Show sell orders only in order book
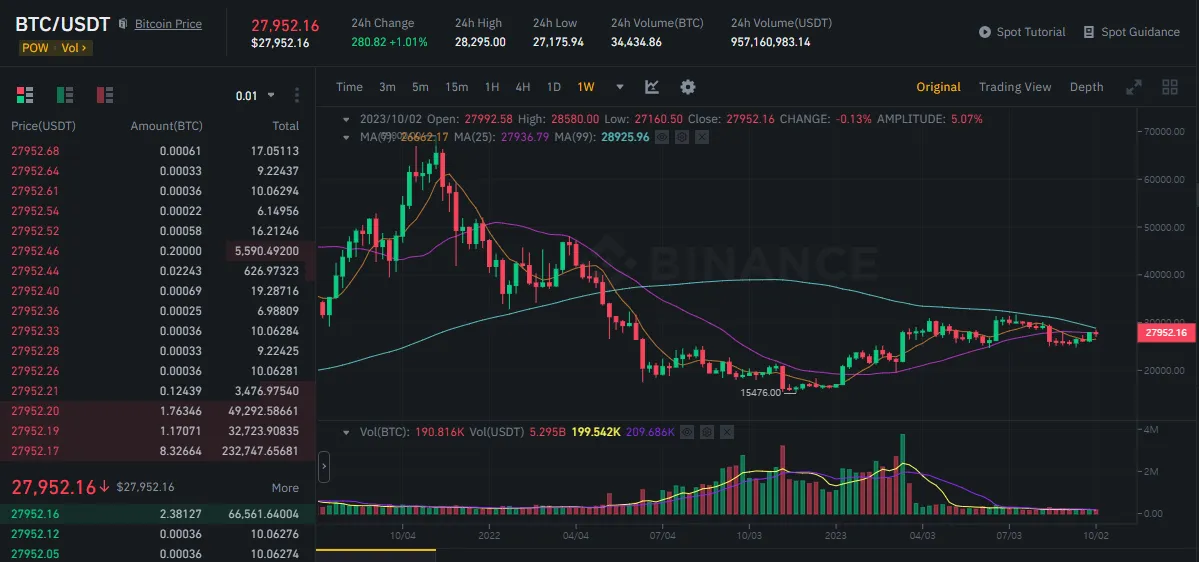This screenshot has width=1199, height=562. 104,95
